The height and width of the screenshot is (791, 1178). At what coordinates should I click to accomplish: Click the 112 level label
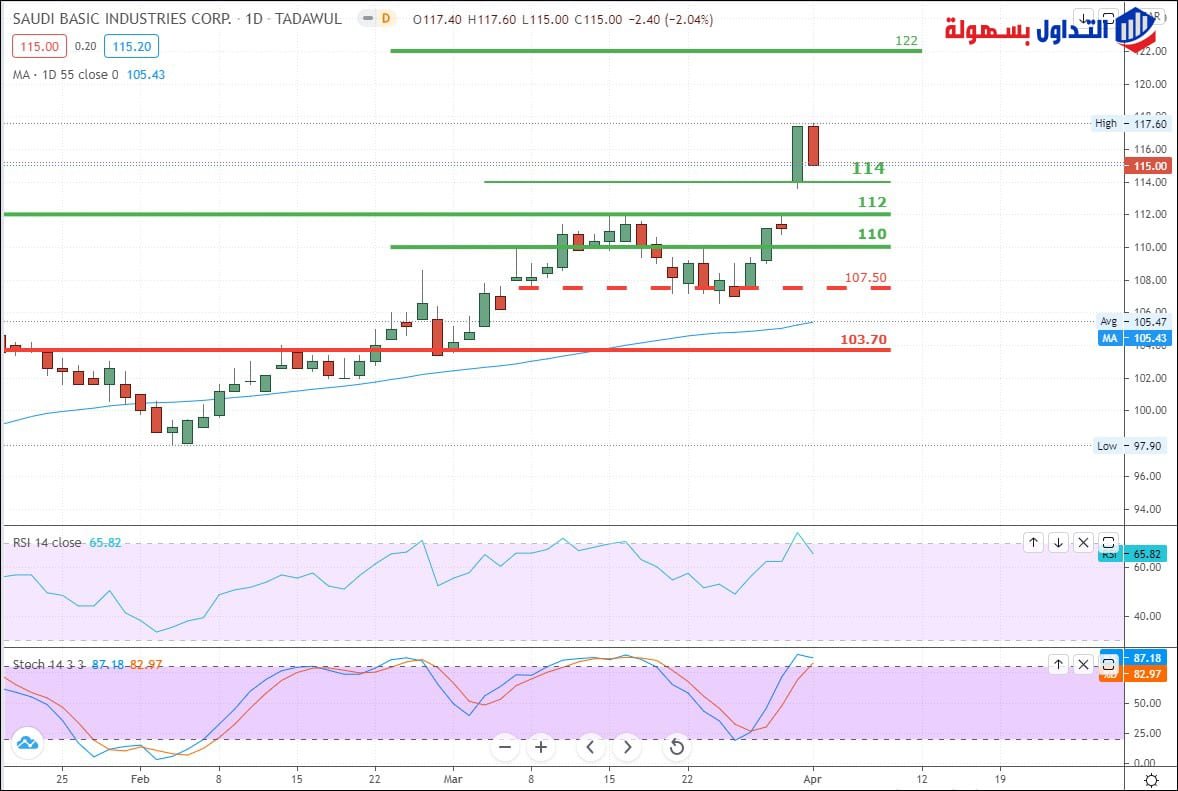872,202
